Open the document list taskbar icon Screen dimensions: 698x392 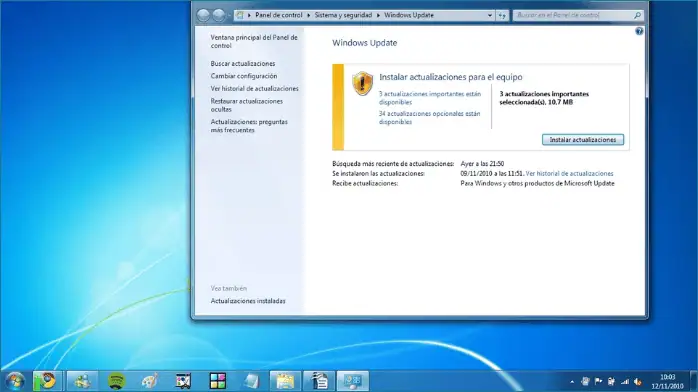click(x=319, y=381)
